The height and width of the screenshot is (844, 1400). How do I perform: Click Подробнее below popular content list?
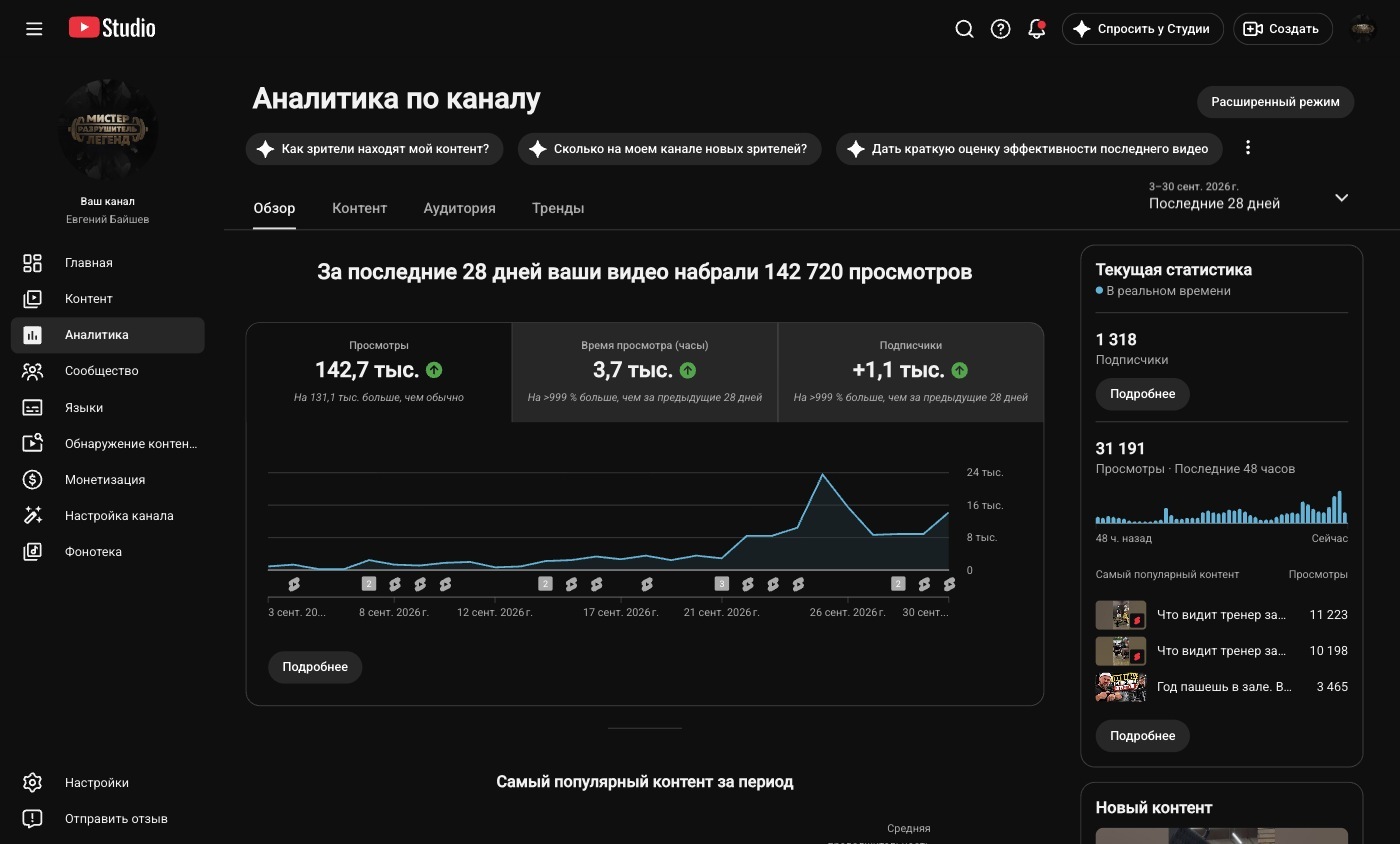[1142, 736]
